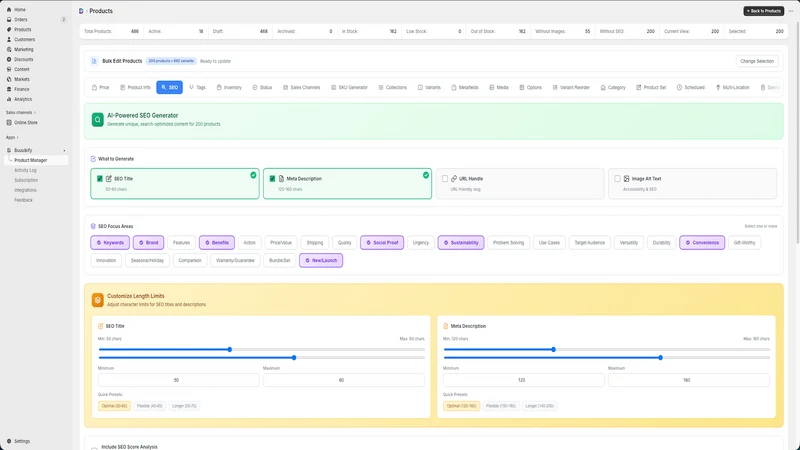Click the SEO Title Maximum input field
The width and height of the screenshot is (800, 450).
[x=343, y=380]
